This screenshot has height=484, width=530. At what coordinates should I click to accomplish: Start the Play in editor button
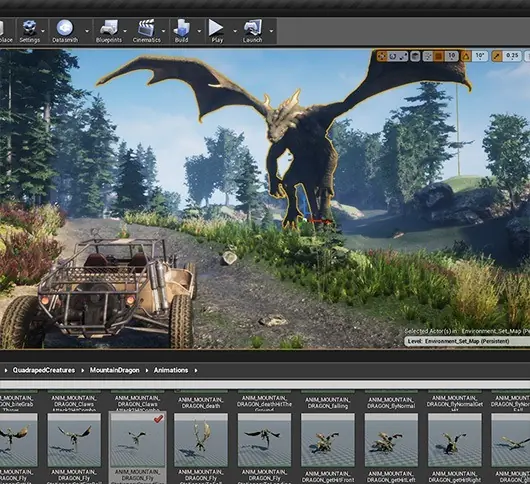(x=217, y=31)
